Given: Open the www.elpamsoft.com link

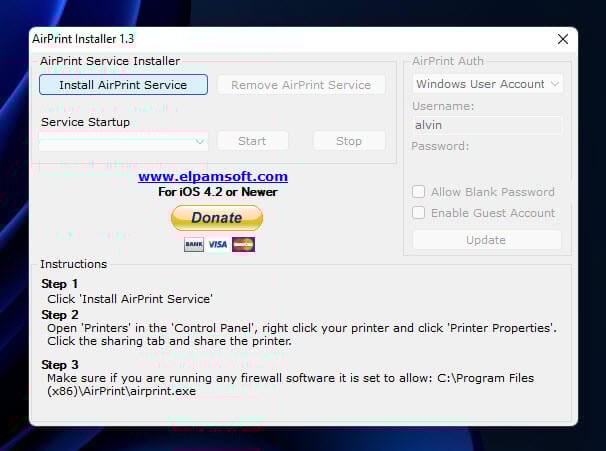Looking at the screenshot, I should coord(213,176).
